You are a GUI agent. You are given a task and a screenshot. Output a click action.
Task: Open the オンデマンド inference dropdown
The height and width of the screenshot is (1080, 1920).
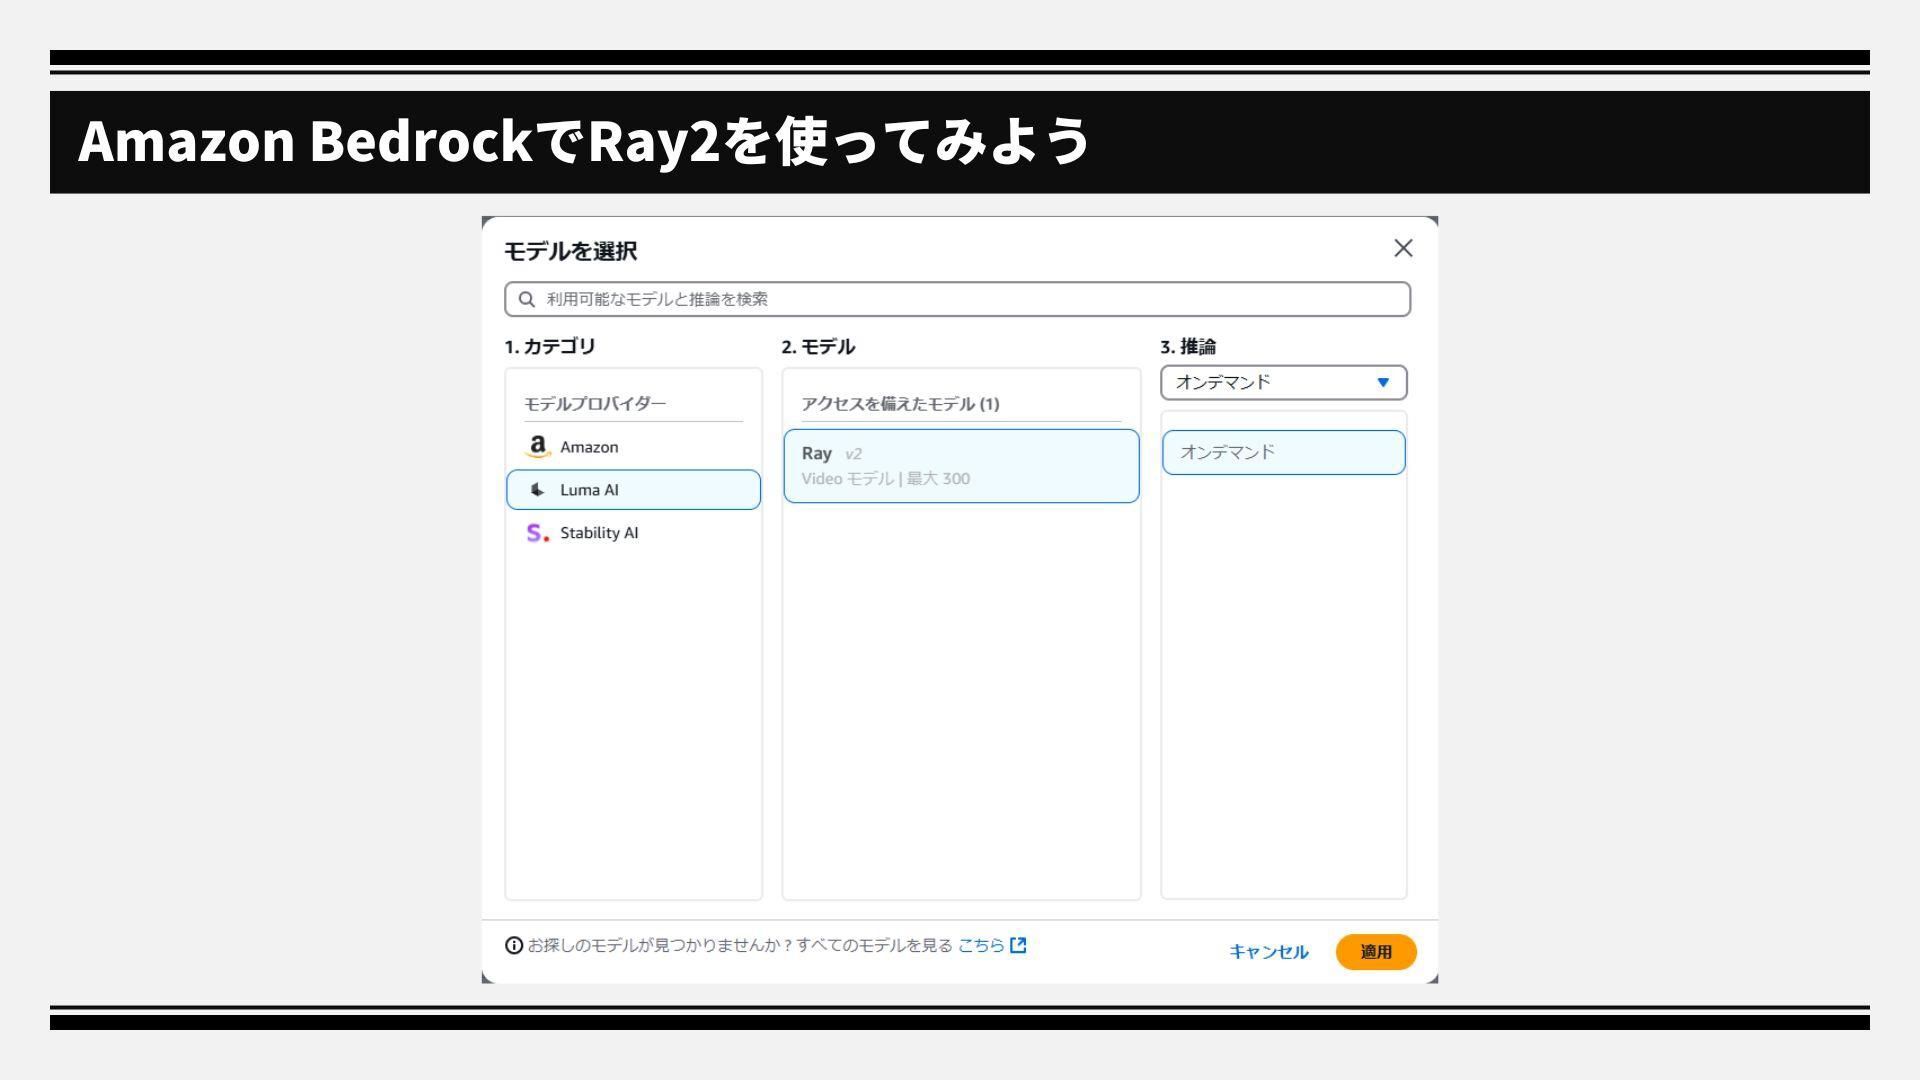pos(1283,382)
